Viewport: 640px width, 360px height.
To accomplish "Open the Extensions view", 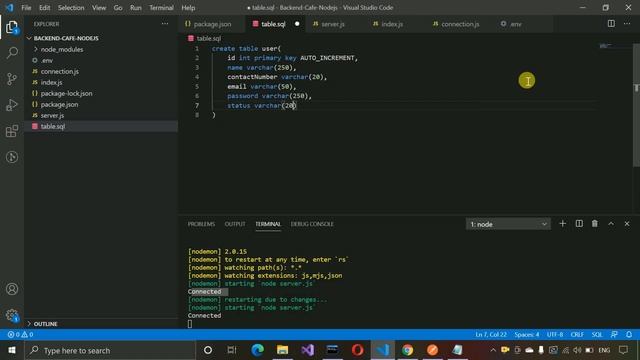I will coord(12,131).
